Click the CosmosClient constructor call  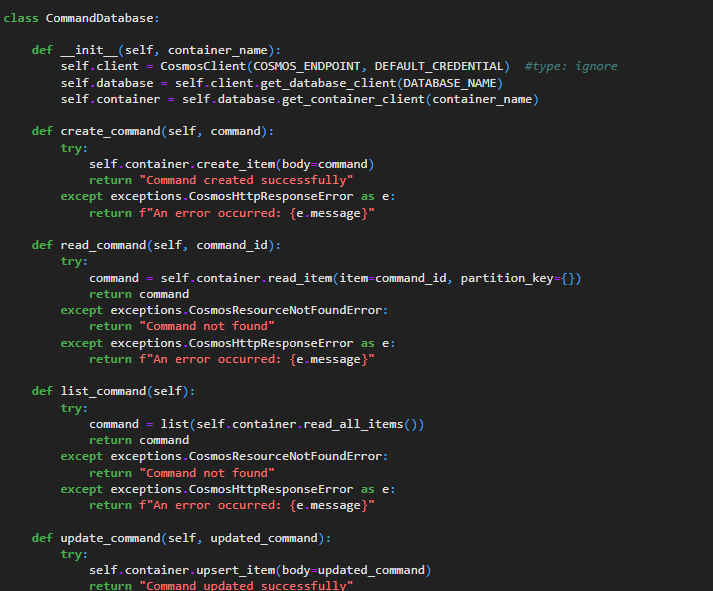click(x=203, y=66)
